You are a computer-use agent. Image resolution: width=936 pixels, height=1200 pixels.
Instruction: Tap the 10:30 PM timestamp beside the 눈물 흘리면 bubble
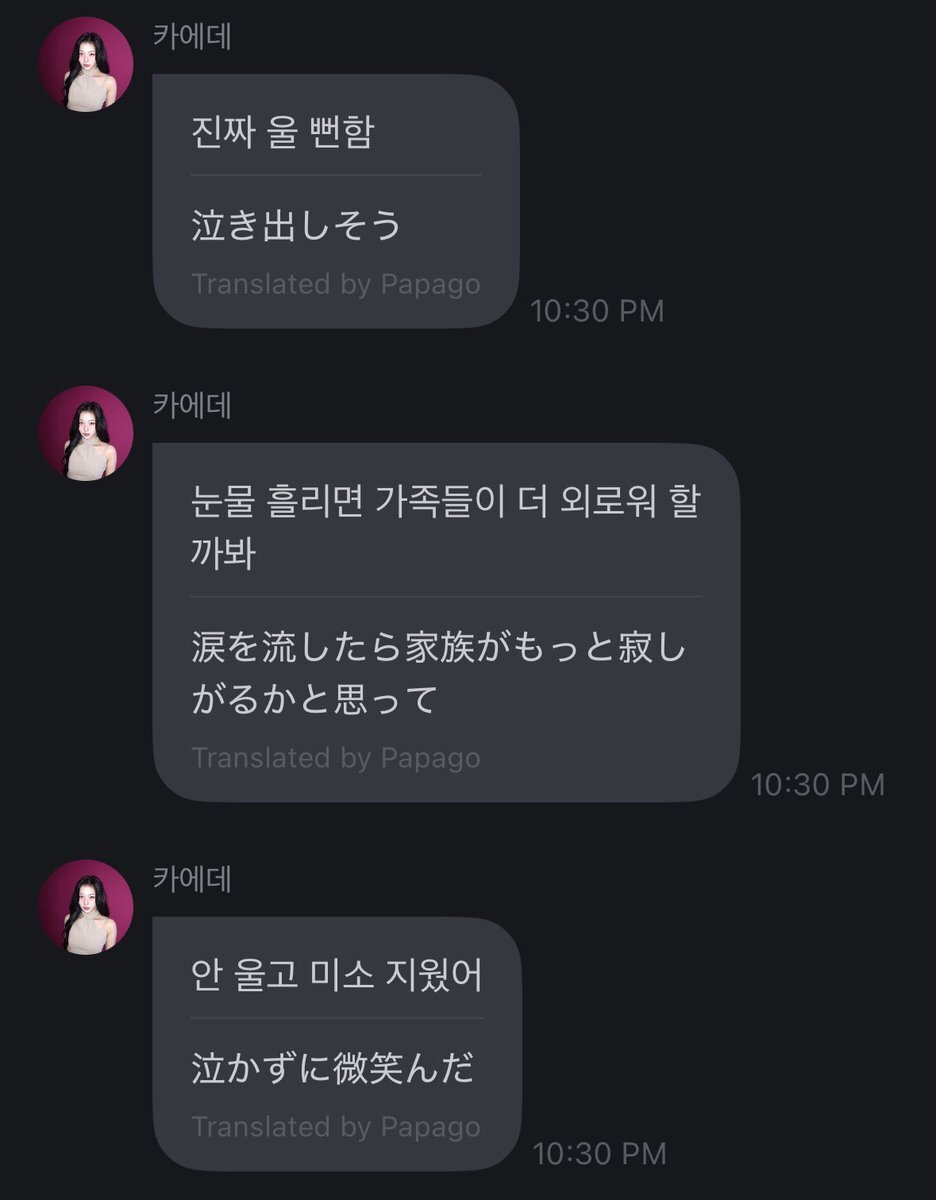[818, 785]
